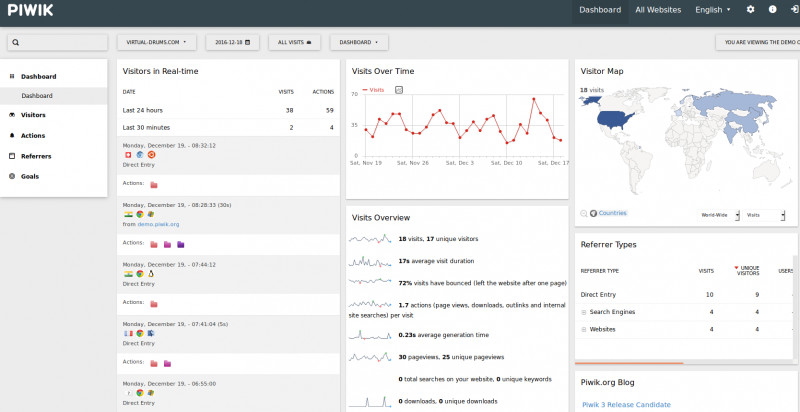
Task: Click the India flag in 08:28:33 visit
Action: (x=128, y=214)
